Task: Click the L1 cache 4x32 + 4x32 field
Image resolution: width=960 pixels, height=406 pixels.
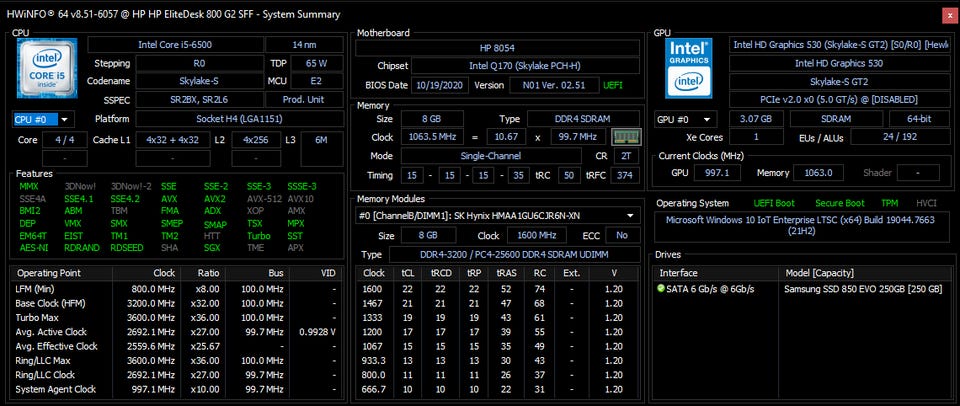Action: (173, 140)
